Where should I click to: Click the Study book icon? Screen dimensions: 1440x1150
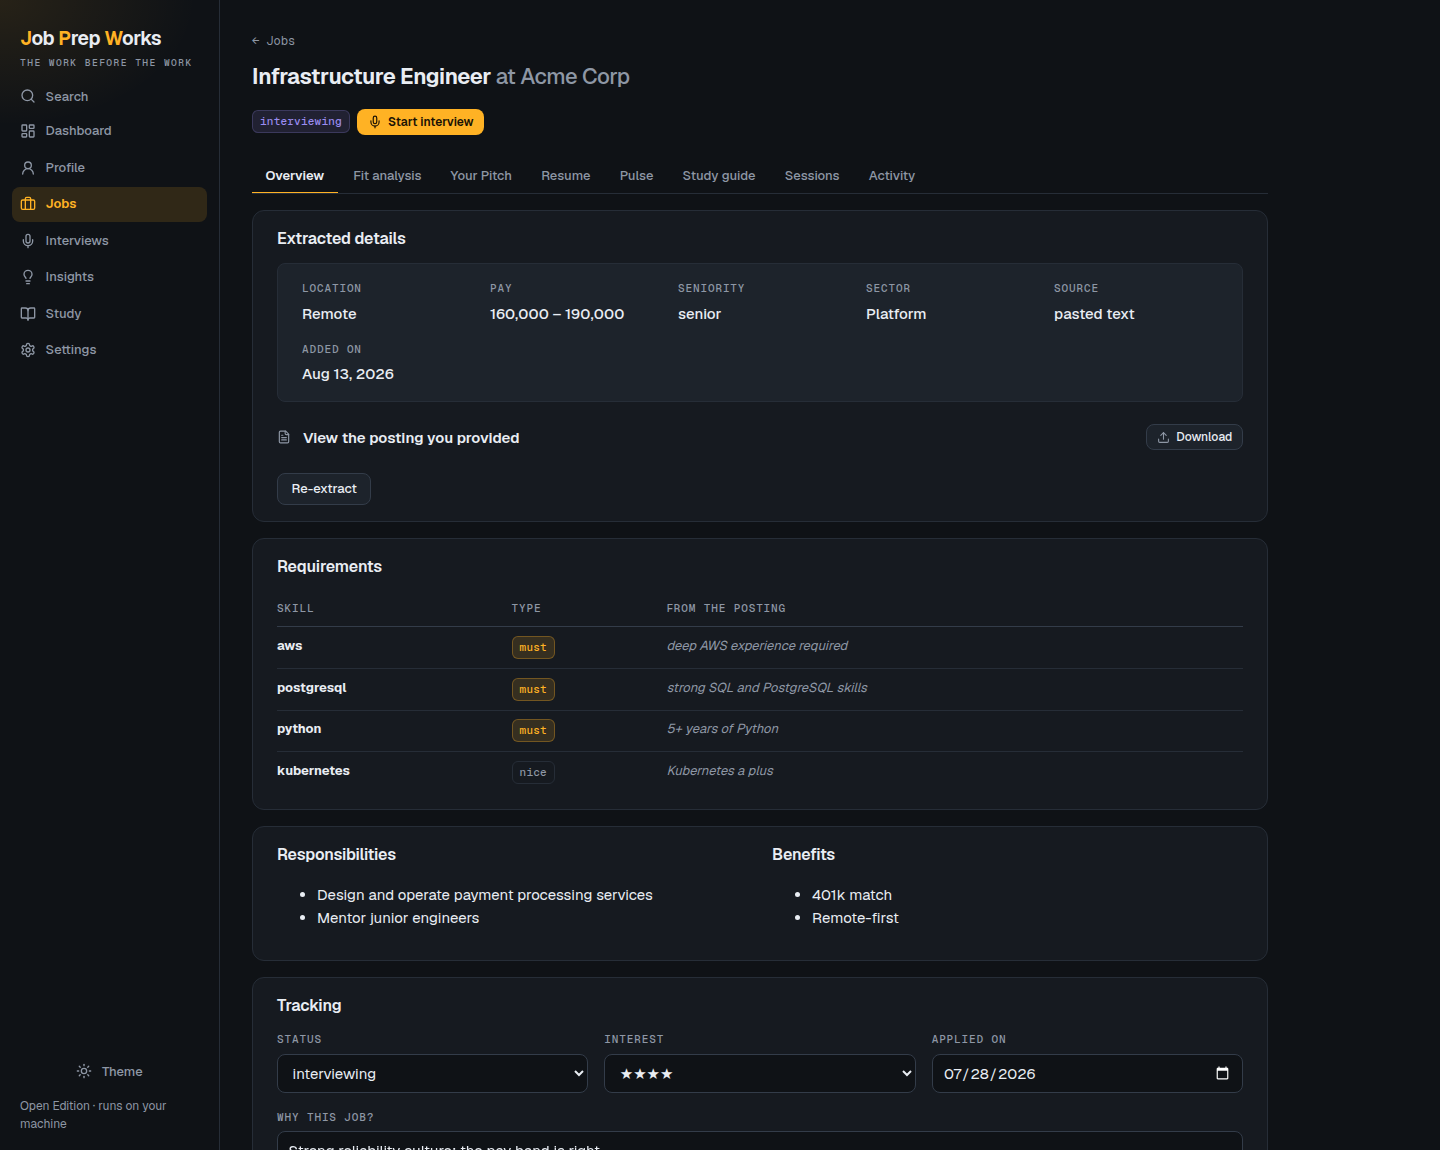(x=28, y=314)
